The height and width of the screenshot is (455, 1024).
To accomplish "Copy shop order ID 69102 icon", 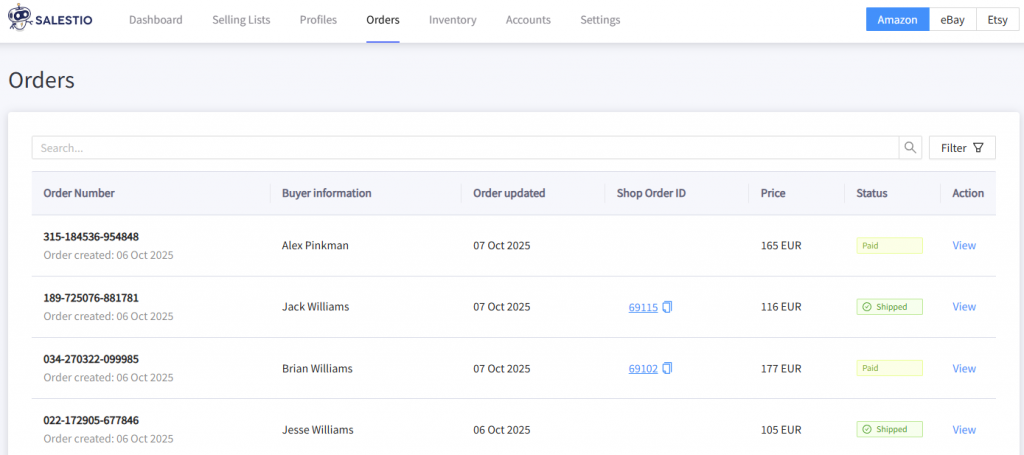I will (x=668, y=368).
